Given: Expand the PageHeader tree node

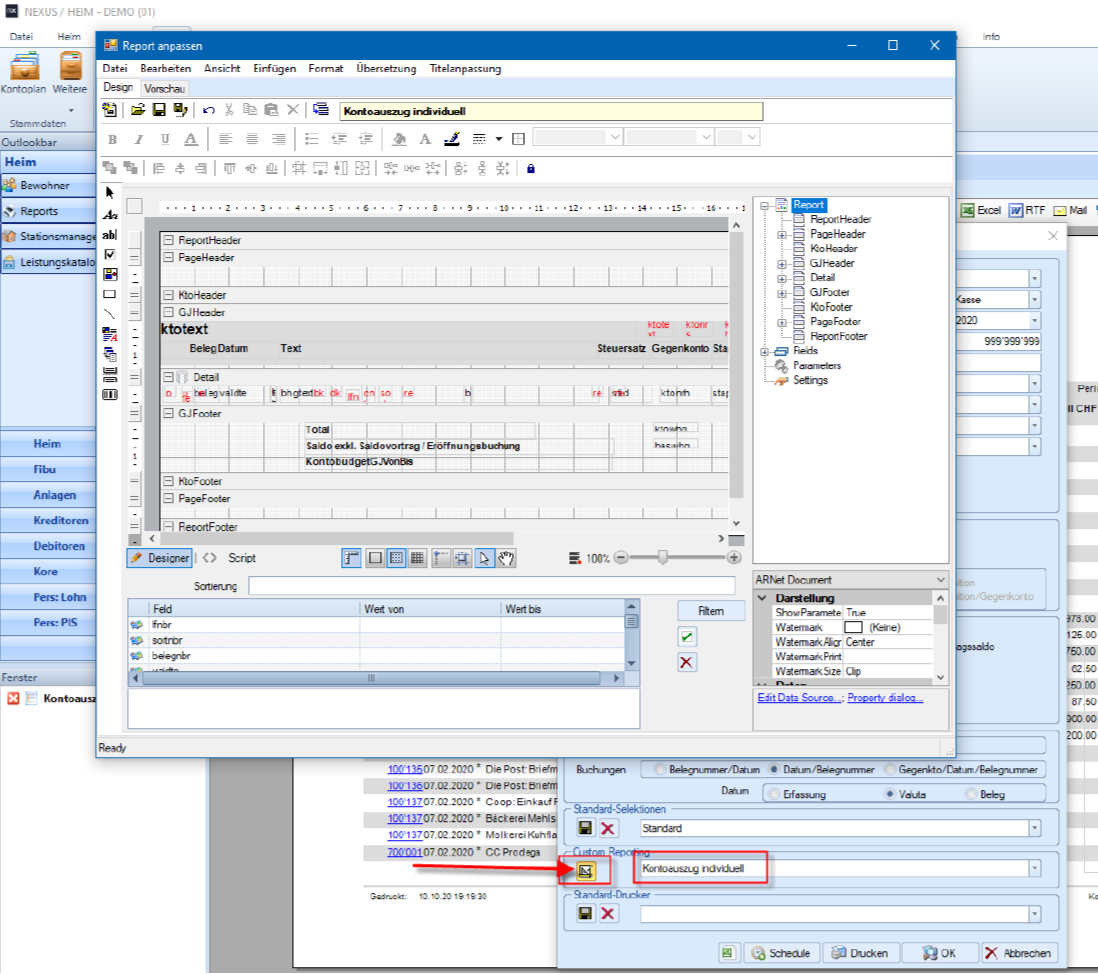Looking at the screenshot, I should click(x=782, y=234).
